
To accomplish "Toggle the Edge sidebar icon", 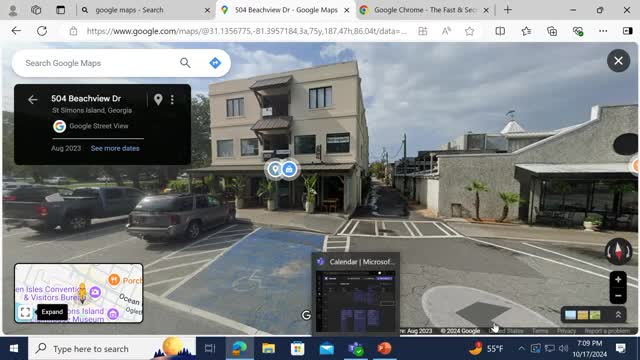I will click(x=628, y=31).
